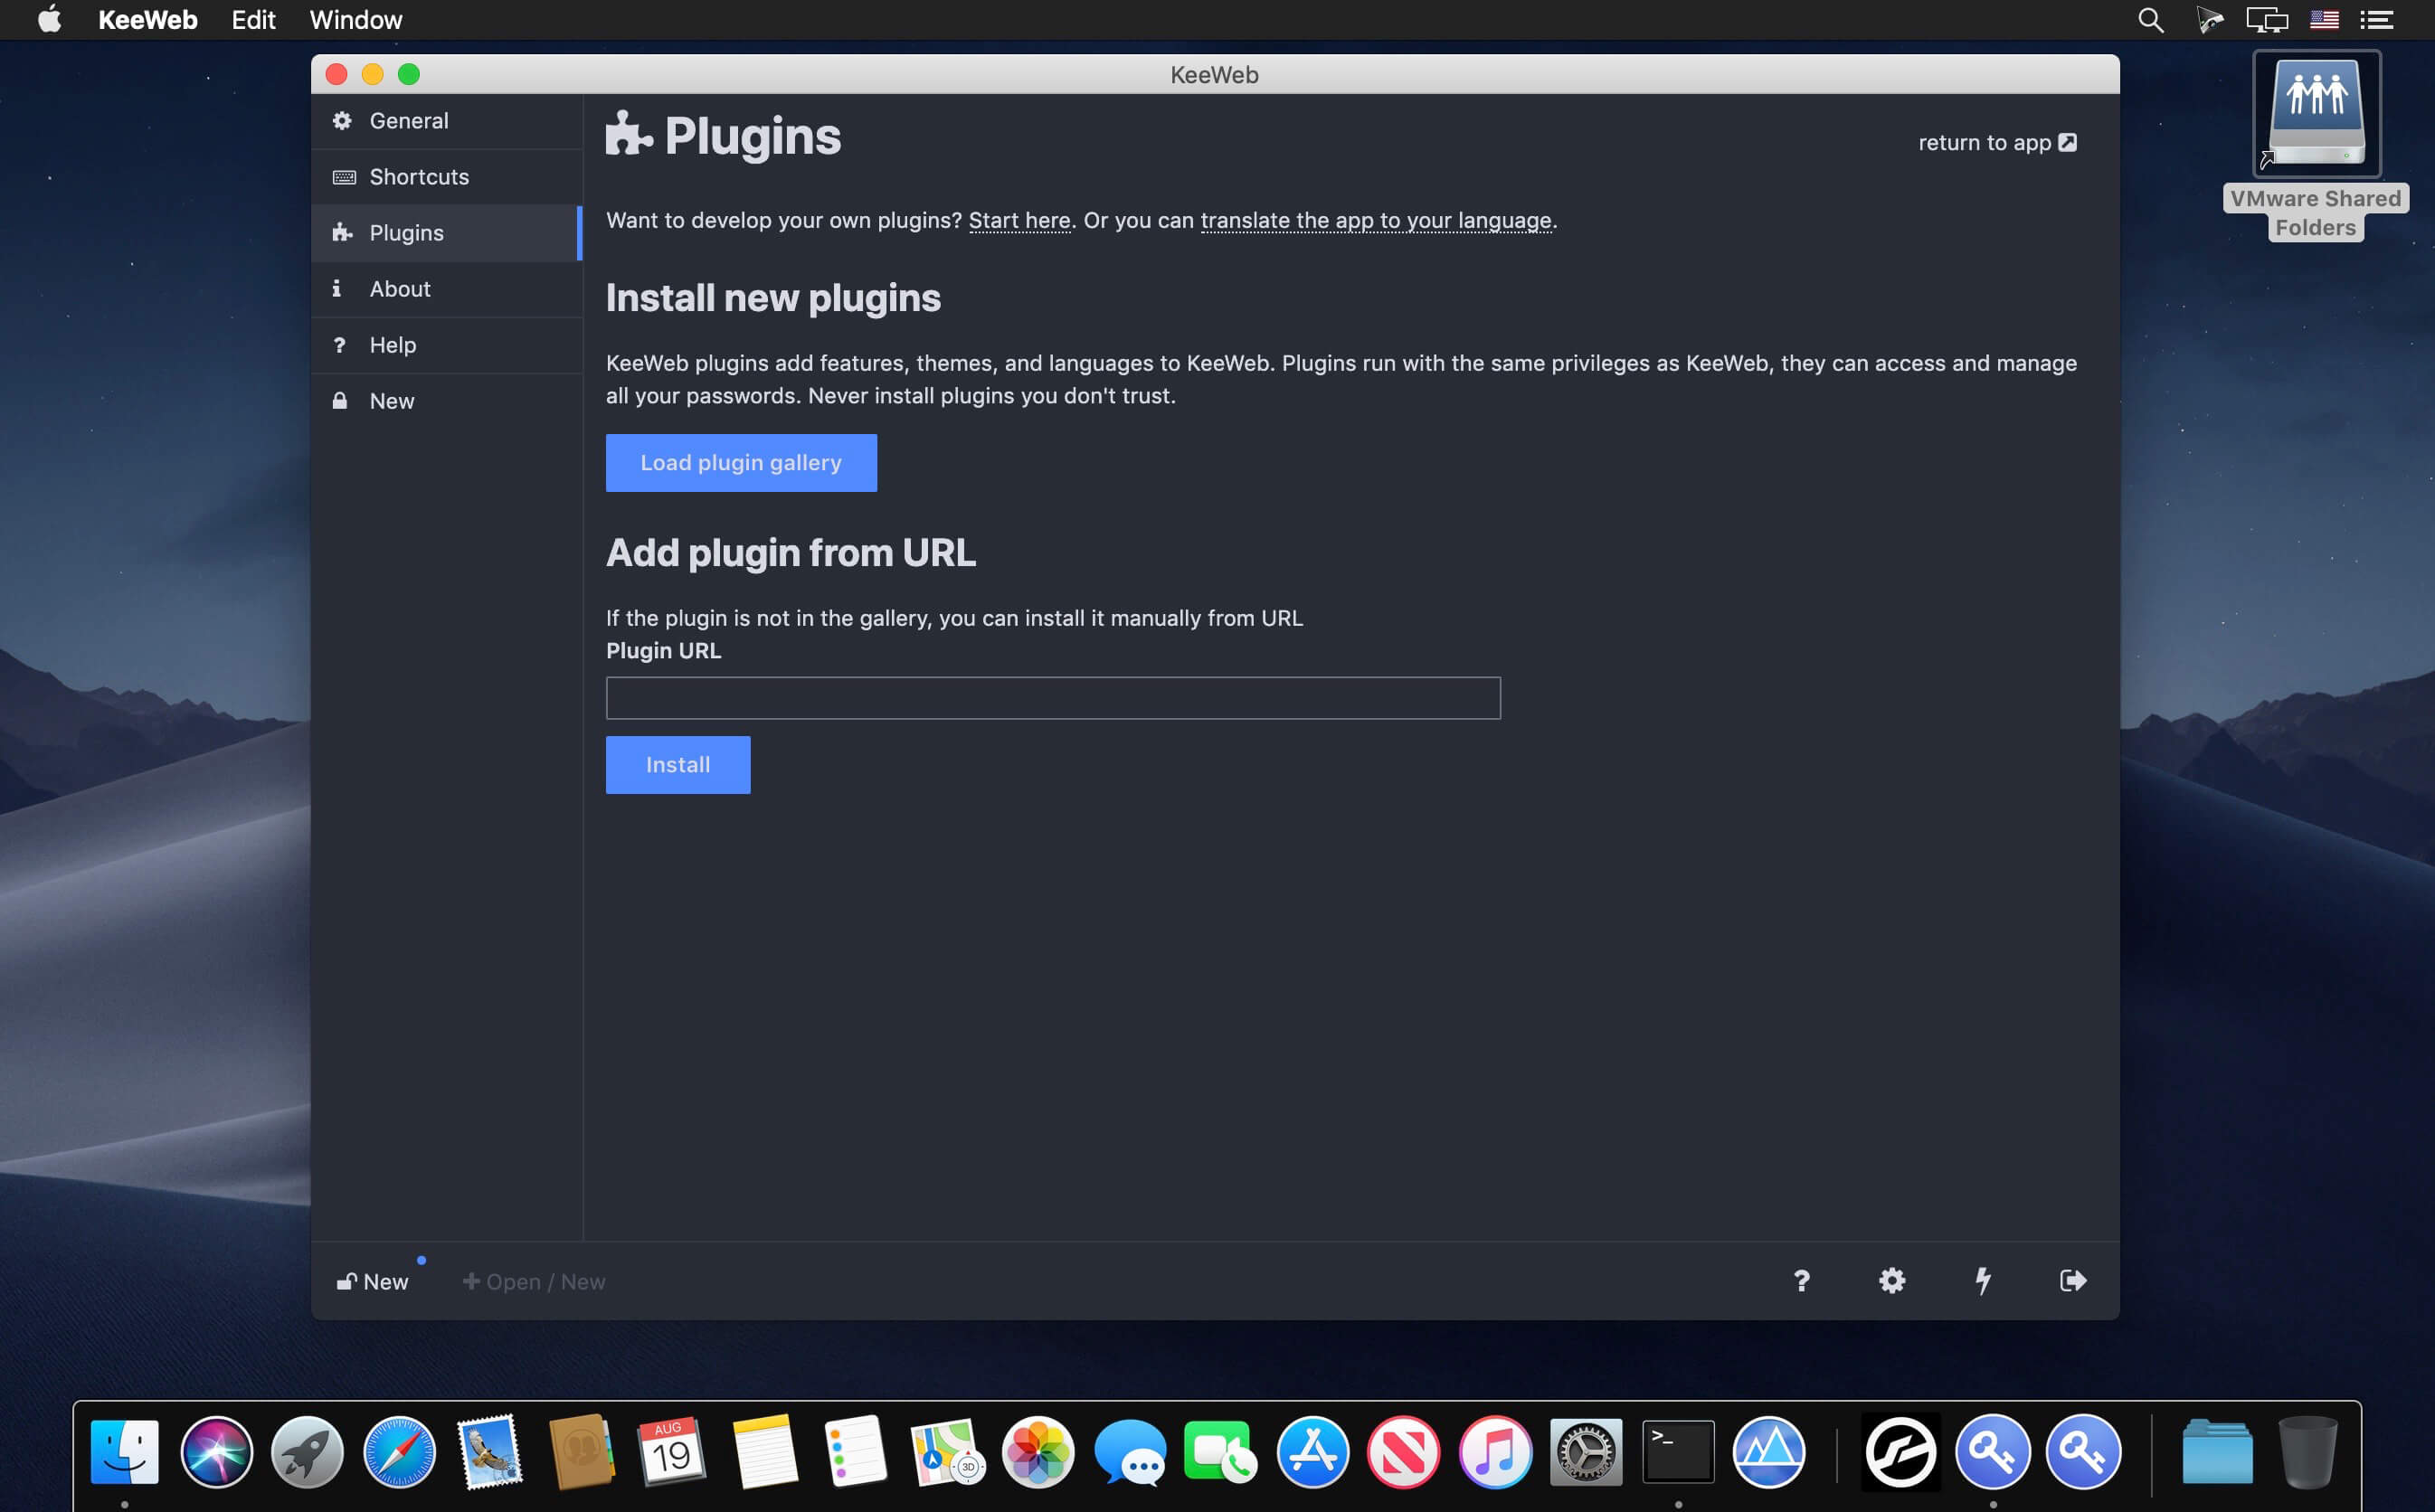The height and width of the screenshot is (1512, 2435).
Task: Open System Preferences in the dock
Action: [x=1586, y=1451]
